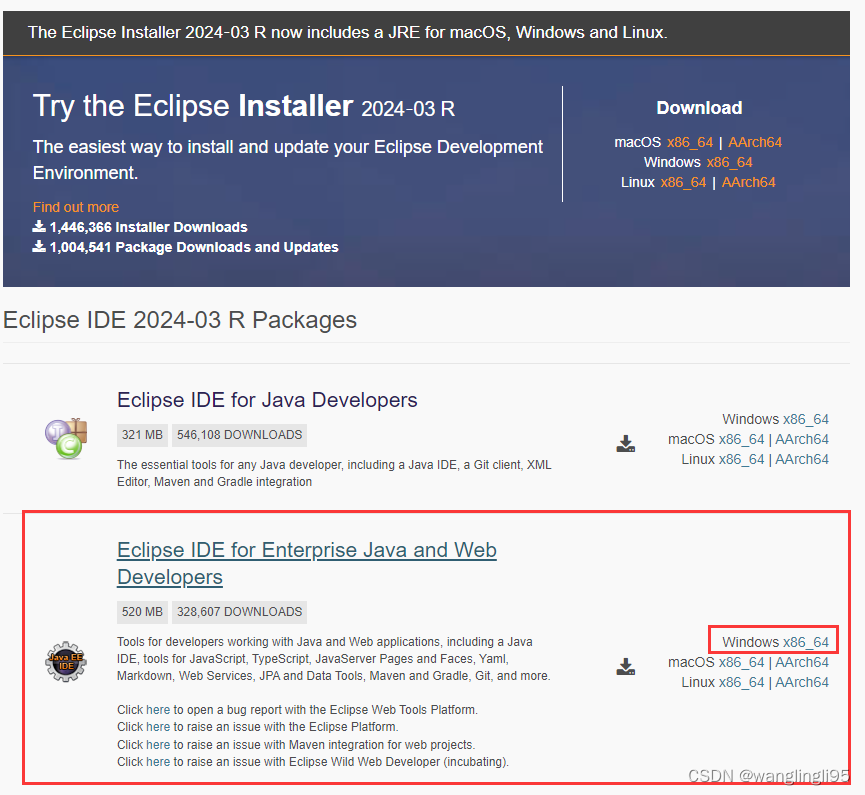Viewport: 865px width, 795px height.
Task: Click the JRE announcement bar text
Action: [x=348, y=32]
